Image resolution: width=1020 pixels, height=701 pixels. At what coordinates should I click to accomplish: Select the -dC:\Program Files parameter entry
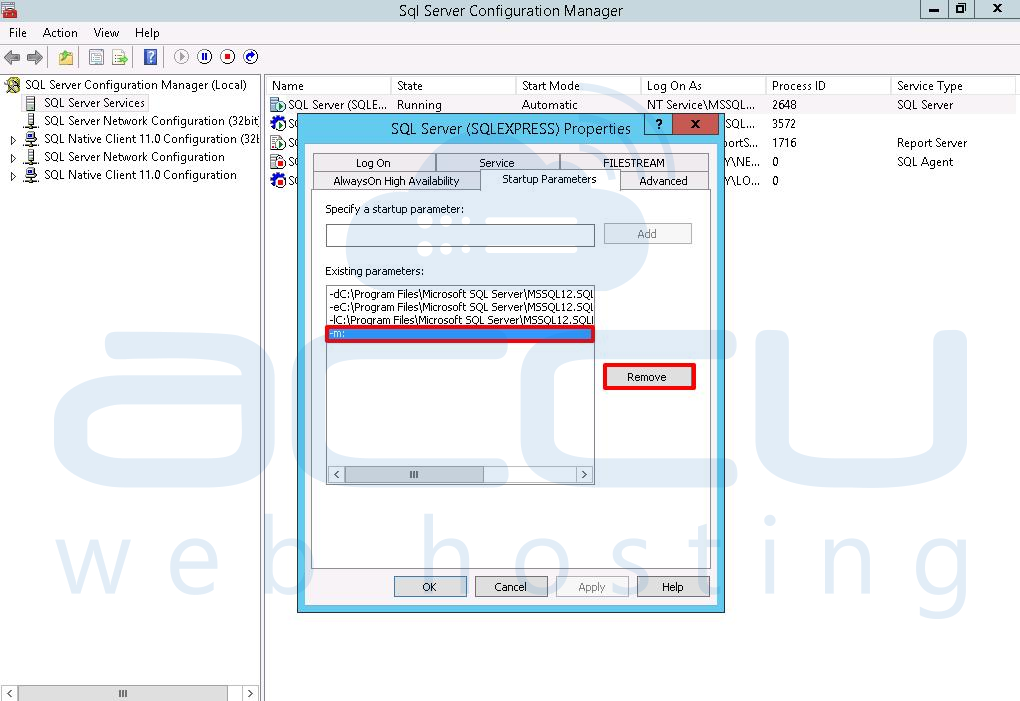click(460, 294)
